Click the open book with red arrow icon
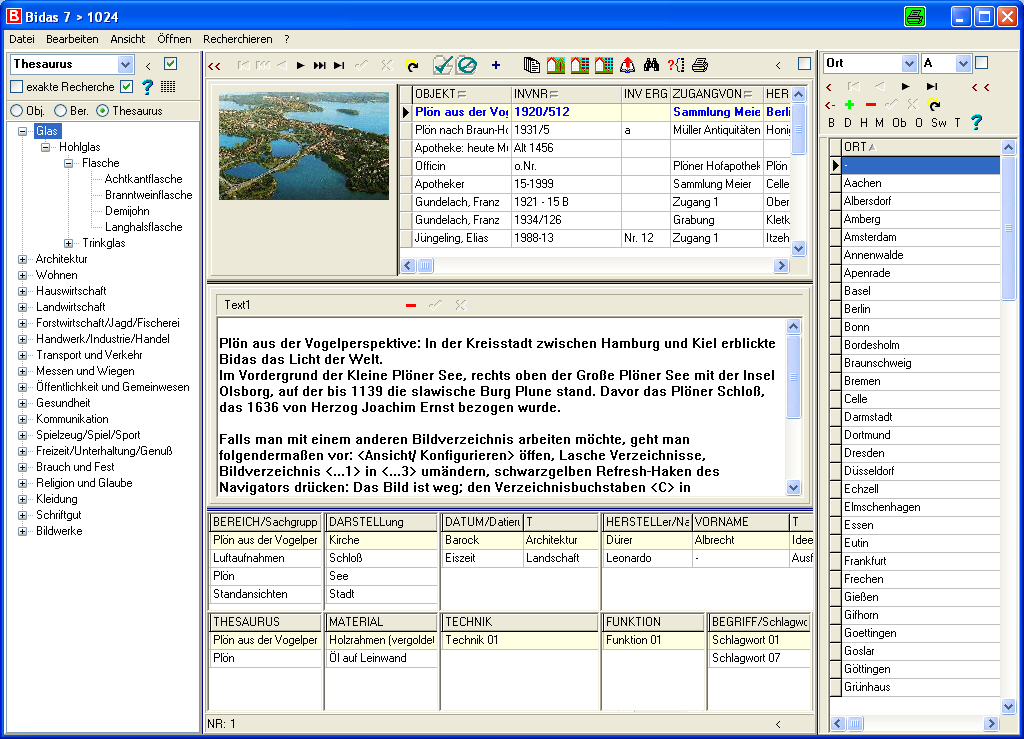Viewport: 1024px width, 739px height. point(628,65)
